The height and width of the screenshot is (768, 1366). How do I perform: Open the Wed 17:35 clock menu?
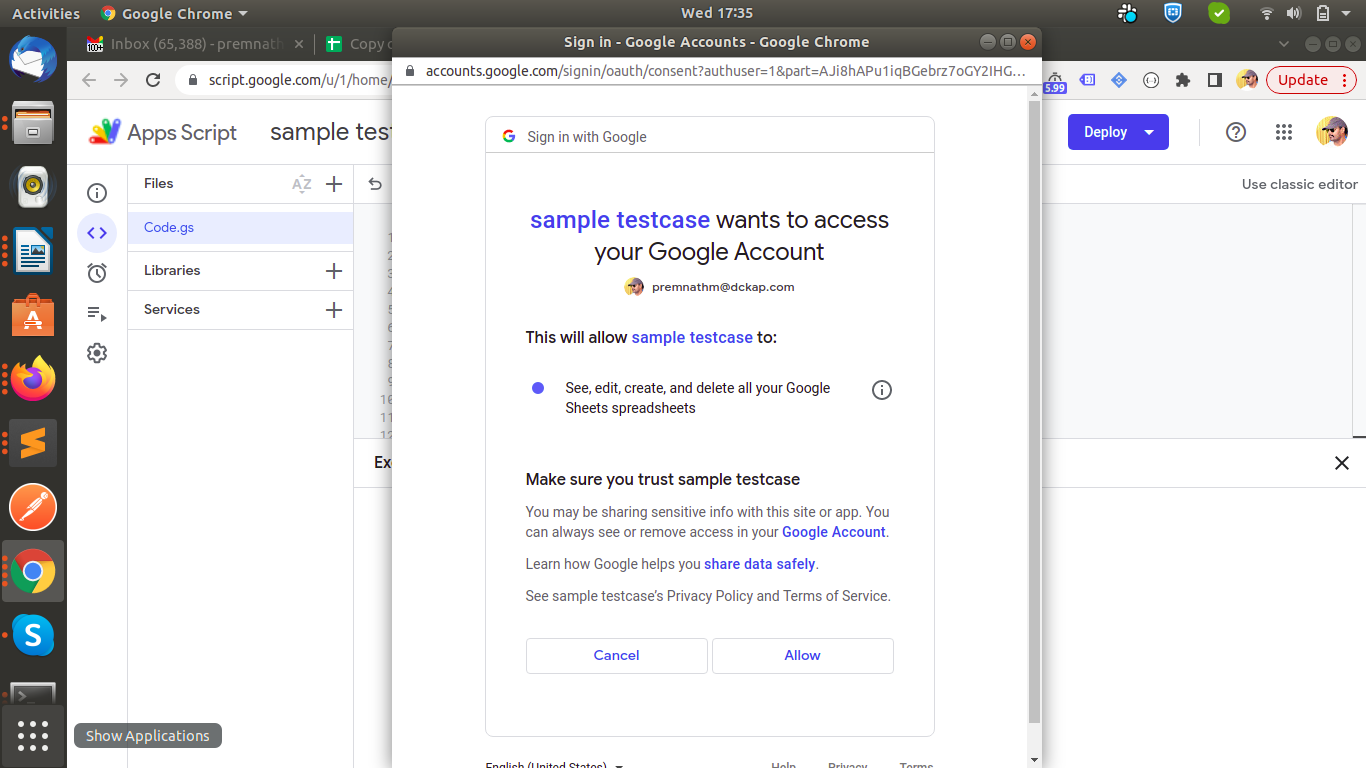click(716, 13)
